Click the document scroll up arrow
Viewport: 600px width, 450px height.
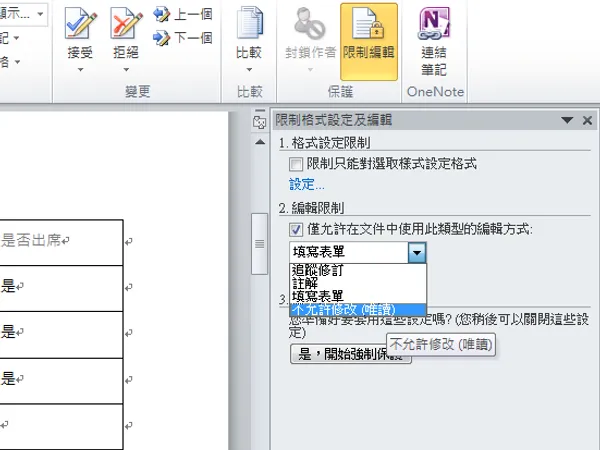click(x=260, y=142)
